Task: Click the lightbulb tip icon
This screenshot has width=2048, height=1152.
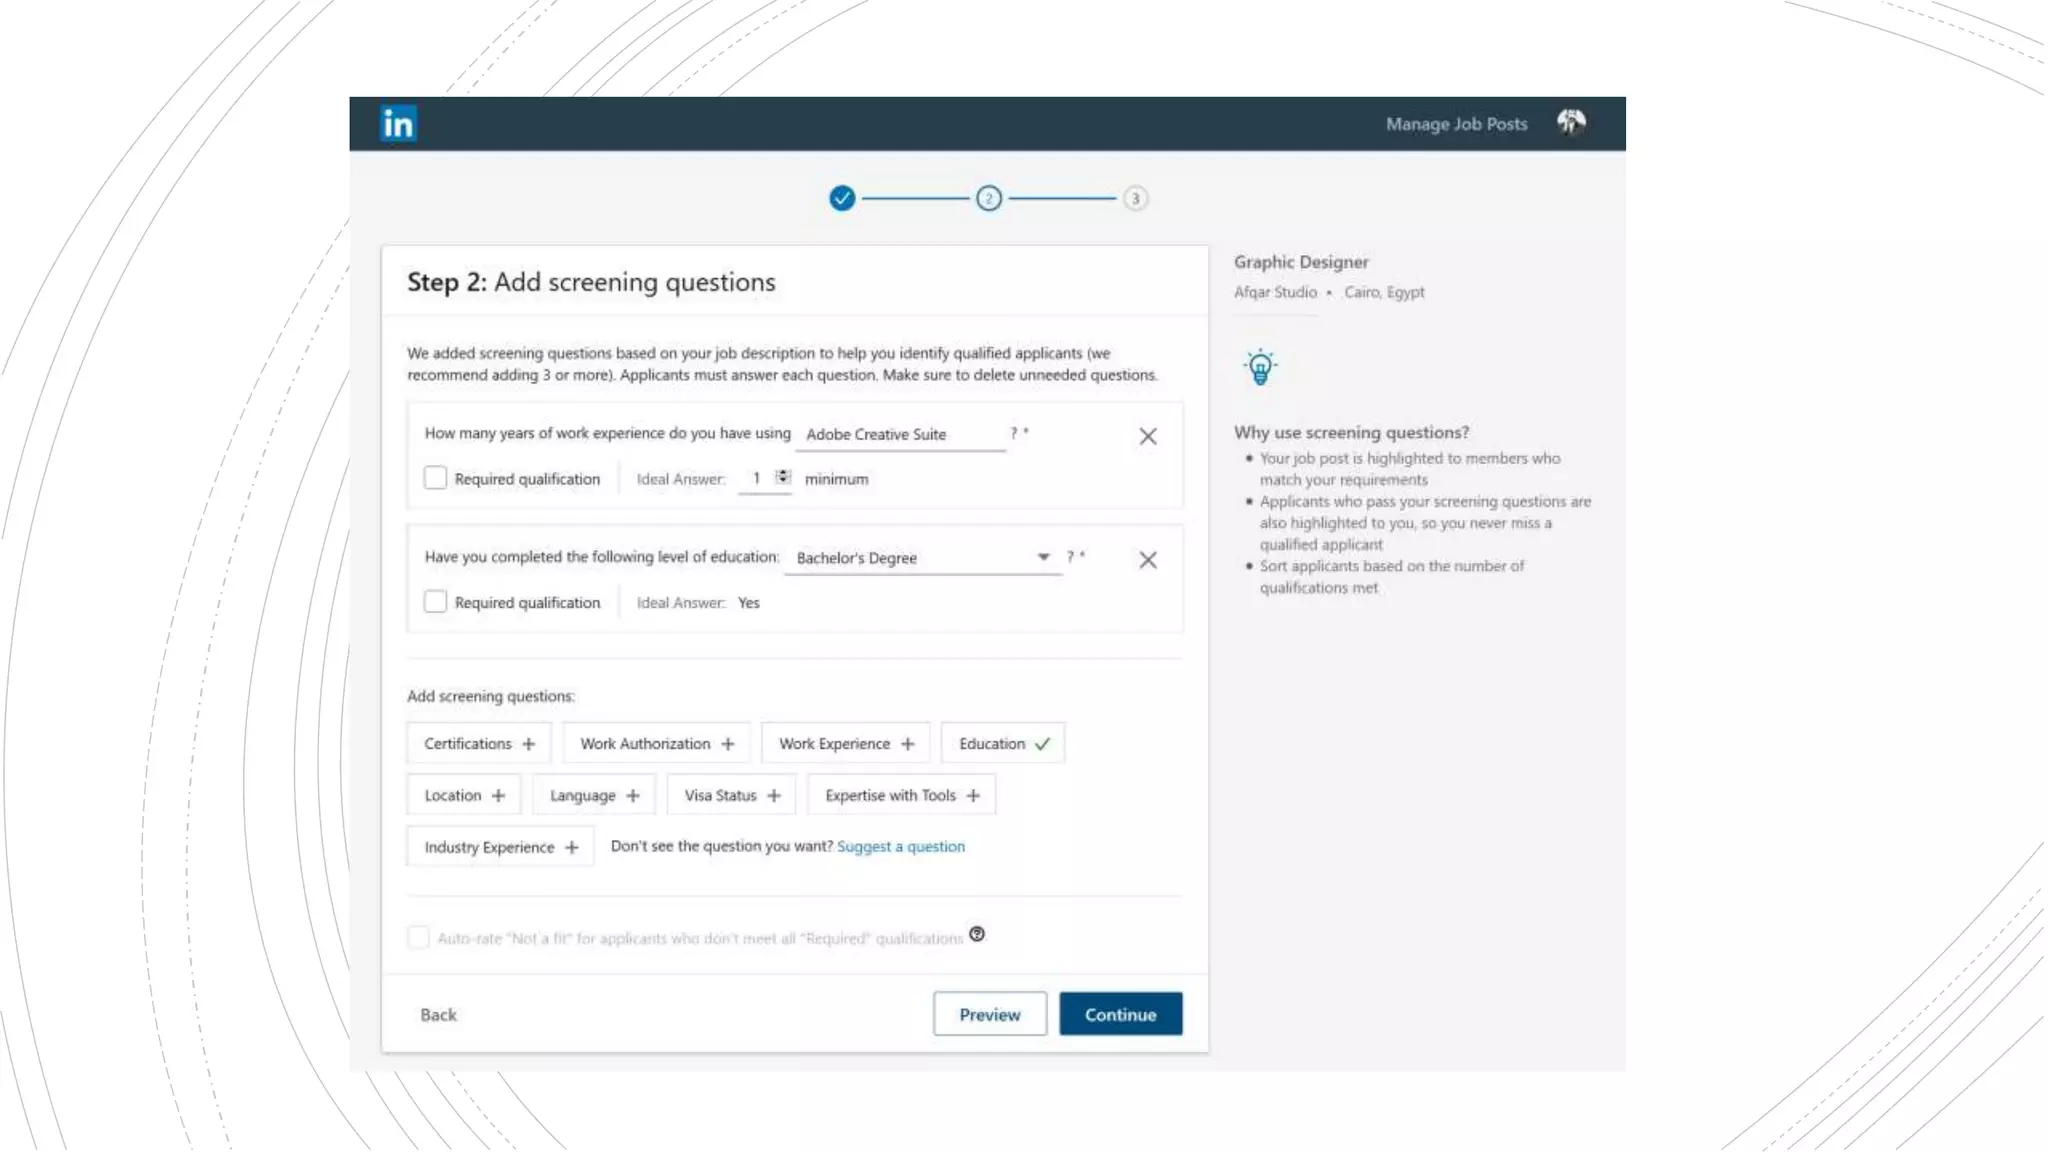Action: pyautogui.click(x=1260, y=367)
